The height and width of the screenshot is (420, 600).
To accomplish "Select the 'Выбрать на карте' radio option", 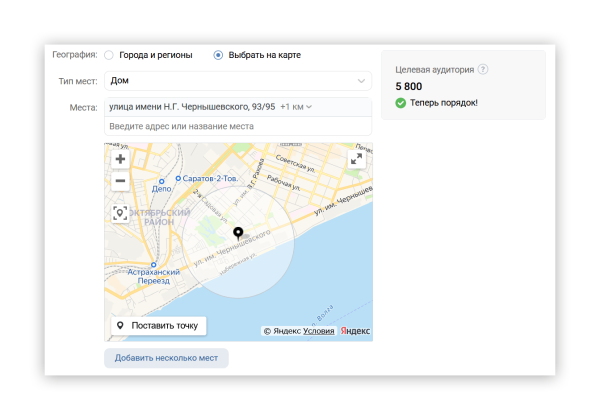I will click(218, 55).
